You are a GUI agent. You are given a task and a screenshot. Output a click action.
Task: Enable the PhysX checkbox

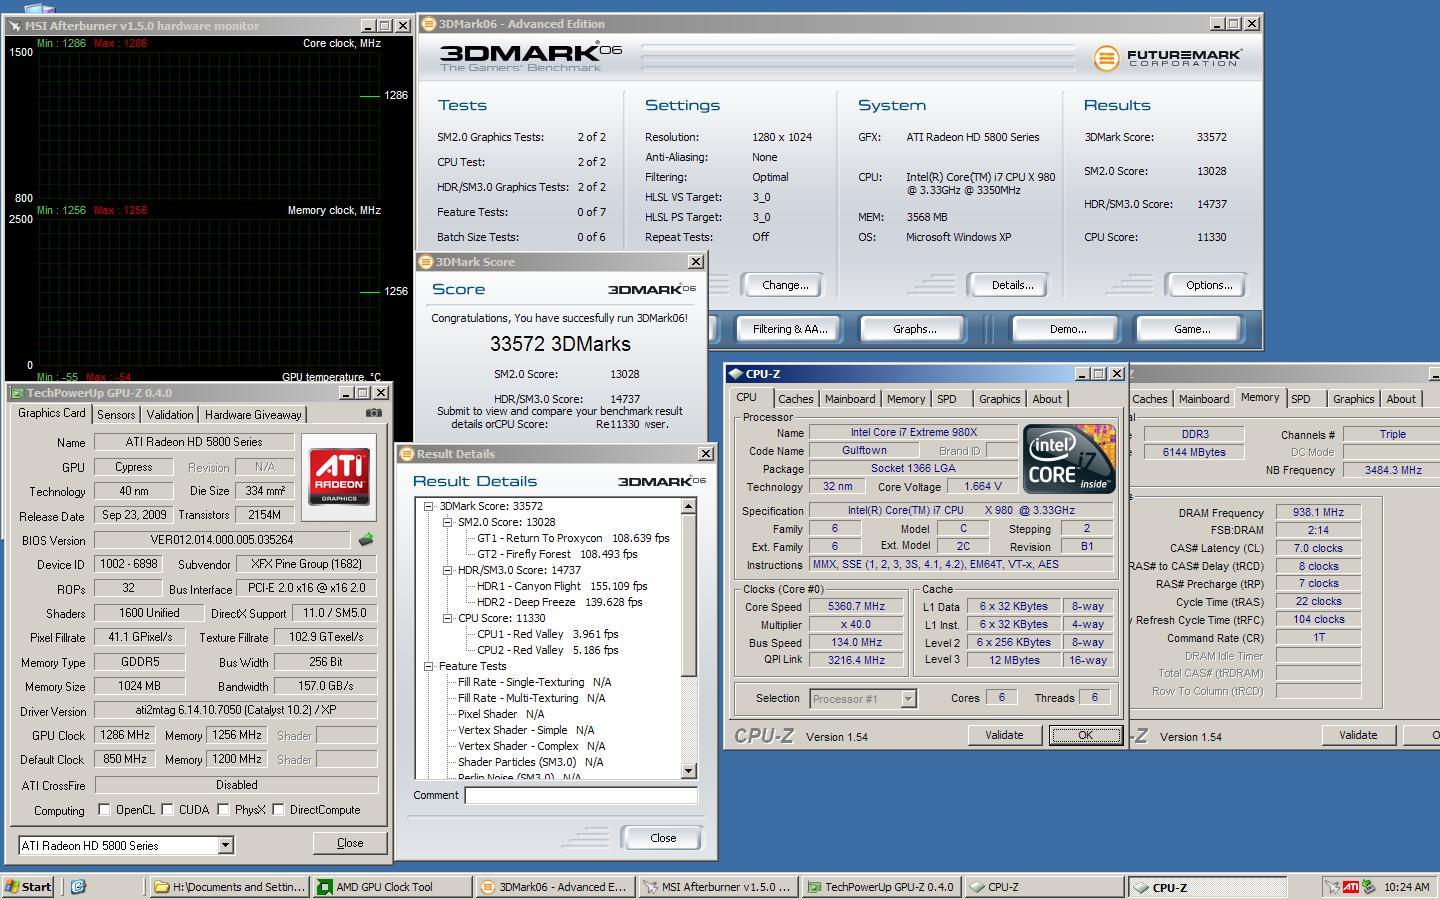tap(223, 810)
